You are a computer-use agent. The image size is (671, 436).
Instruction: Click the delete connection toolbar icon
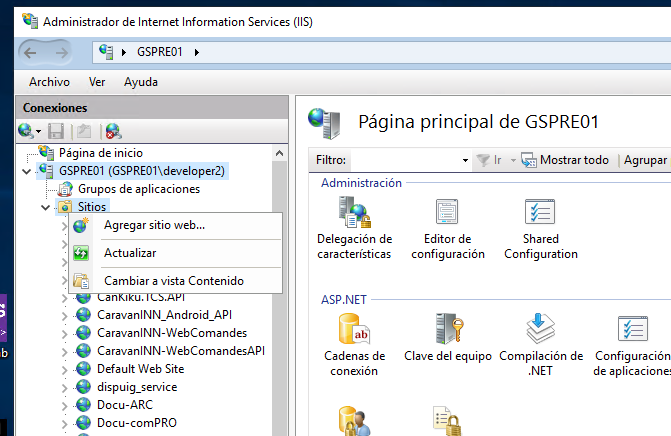tap(113, 131)
